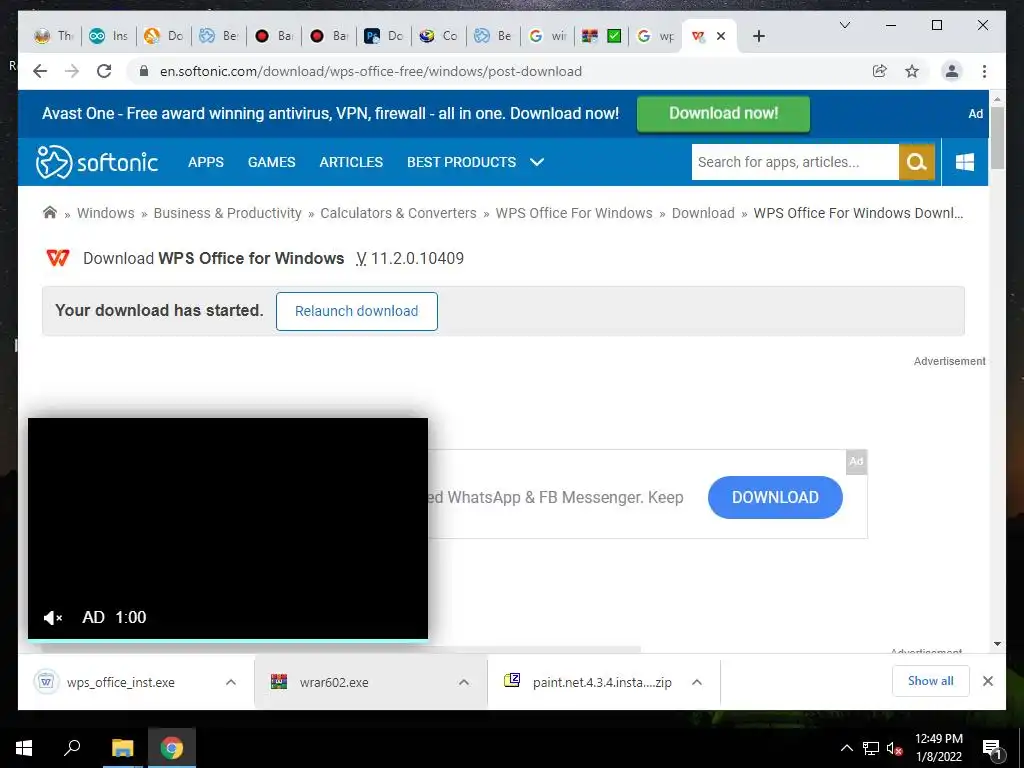Switch to the Google 'wir' tab
The width and height of the screenshot is (1024, 768).
point(547,36)
